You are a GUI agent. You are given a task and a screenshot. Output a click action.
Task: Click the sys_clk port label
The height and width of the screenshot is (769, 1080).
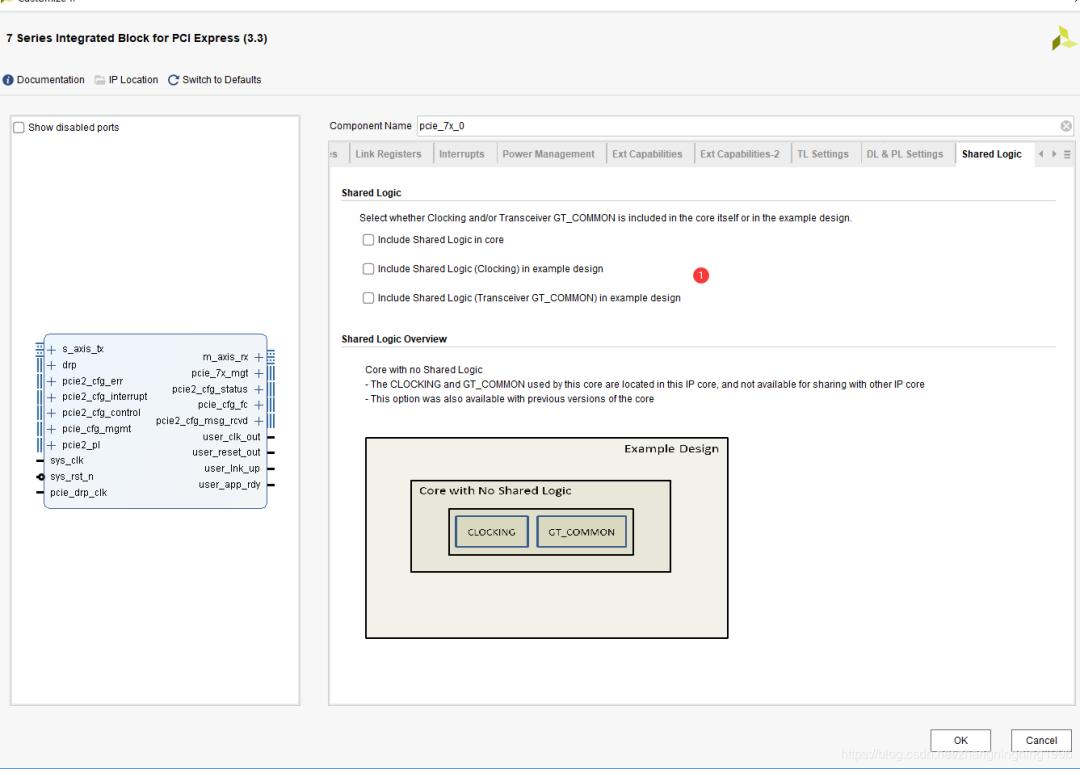tap(67, 461)
